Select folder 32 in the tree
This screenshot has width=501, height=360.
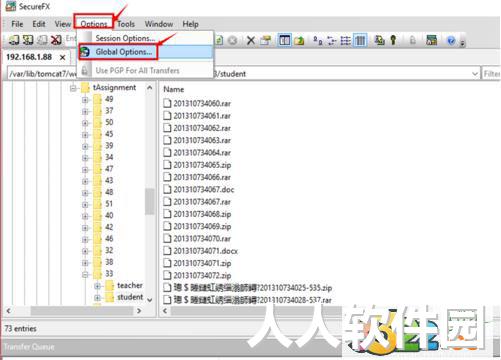[109, 250]
